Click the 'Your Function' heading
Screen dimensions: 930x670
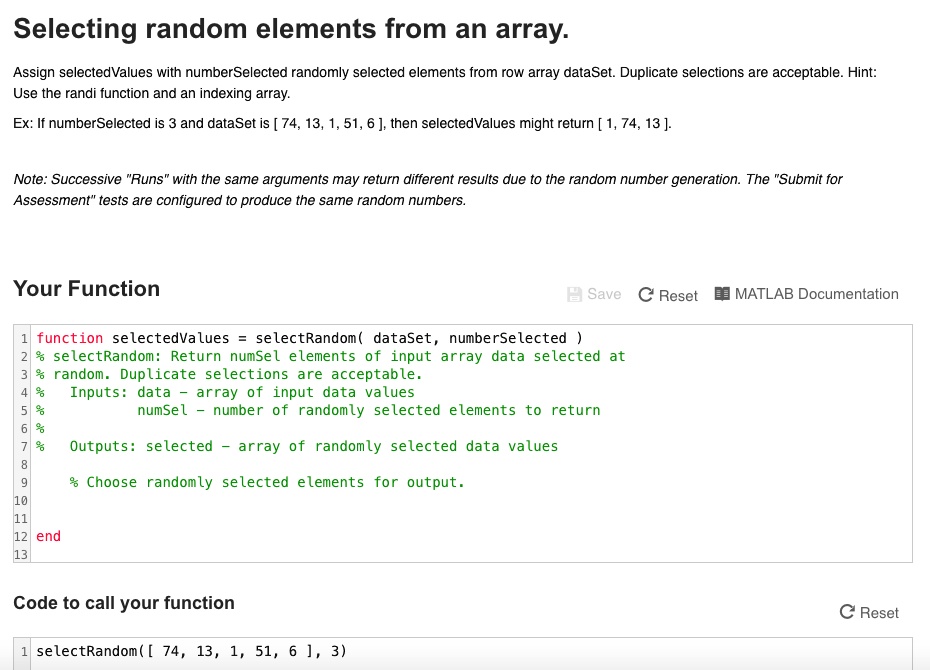(87, 289)
